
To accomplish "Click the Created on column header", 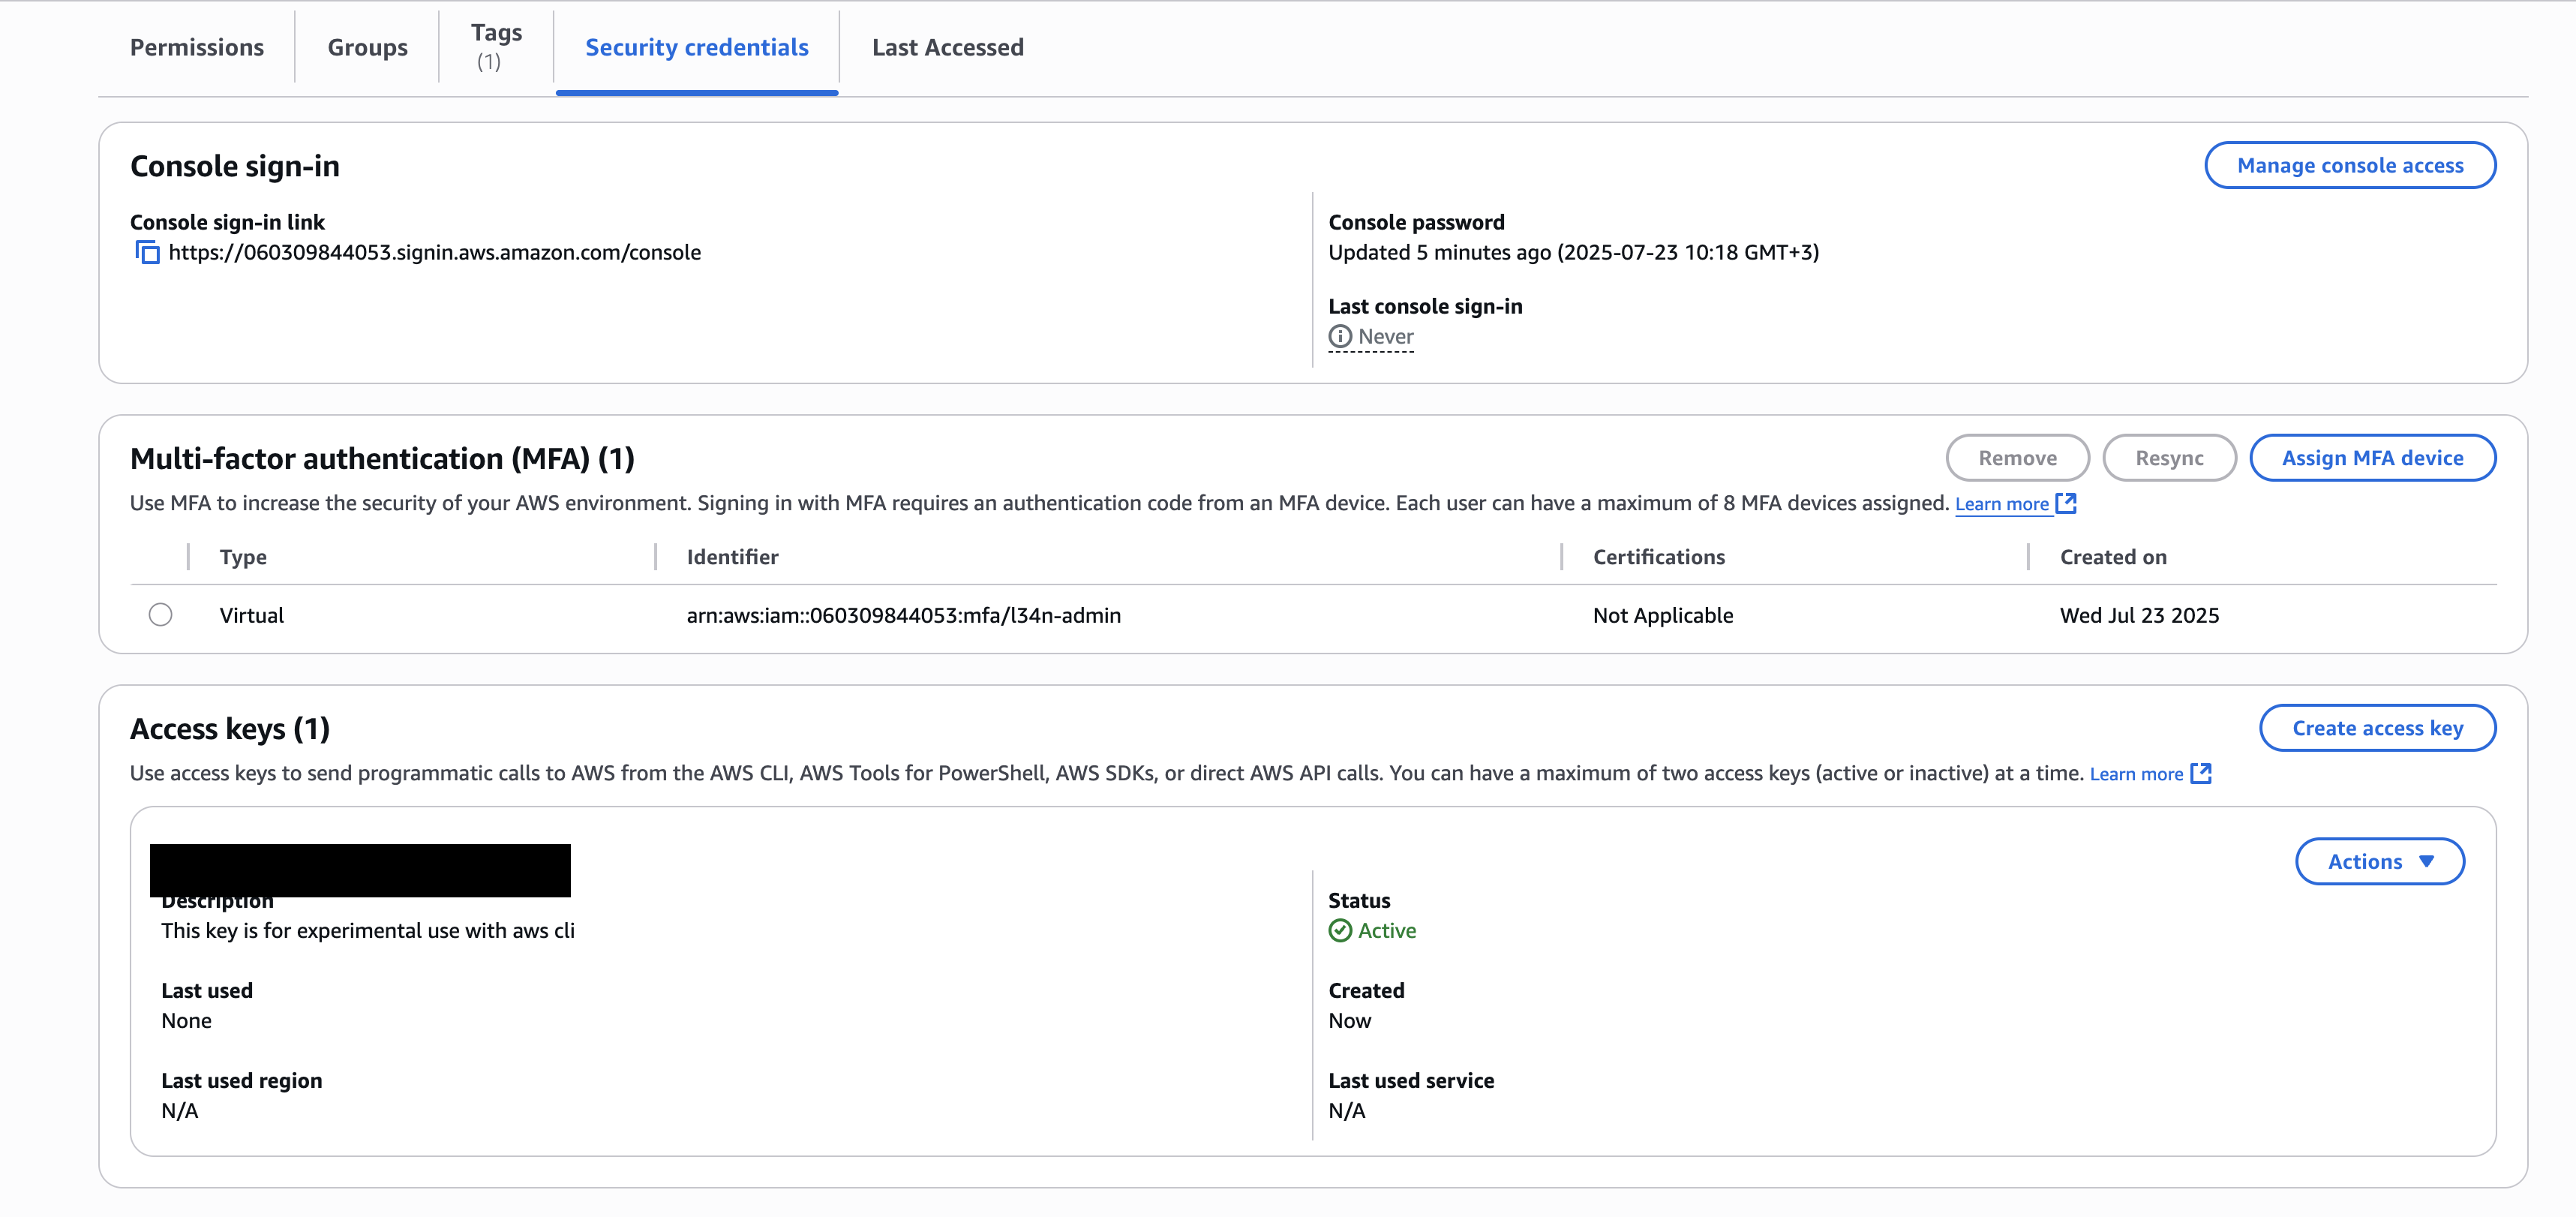I will point(2113,557).
